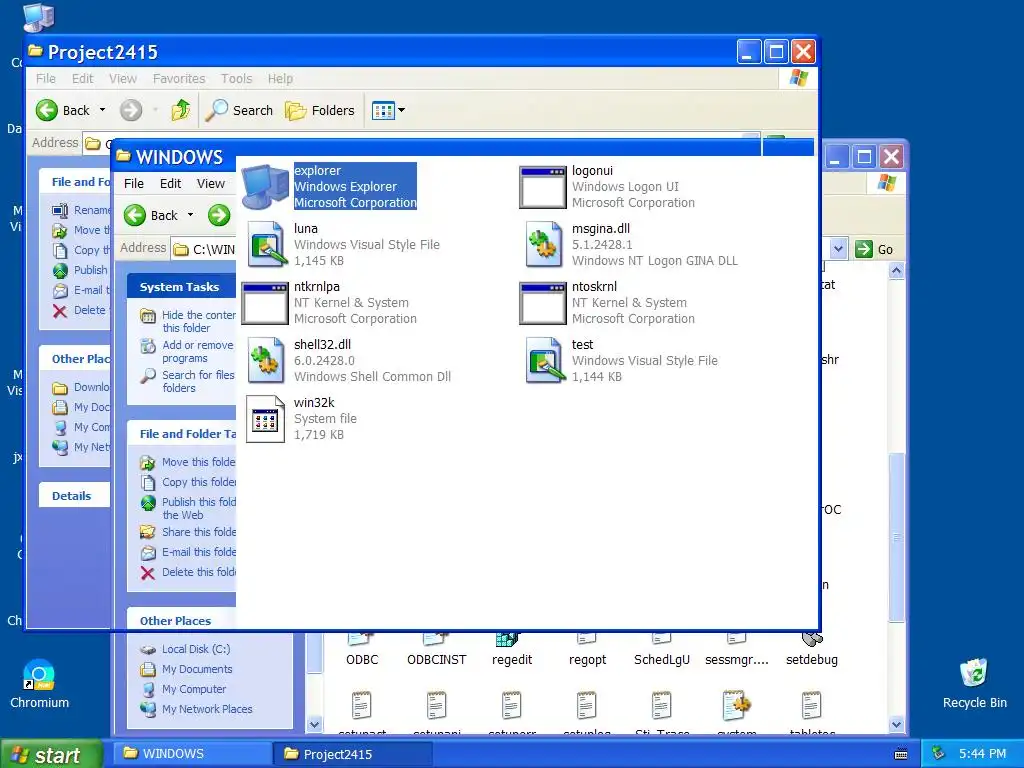The height and width of the screenshot is (768, 1024).
Task: Click the red Delete X icon in Project2415 tasks
Action: coord(60,310)
